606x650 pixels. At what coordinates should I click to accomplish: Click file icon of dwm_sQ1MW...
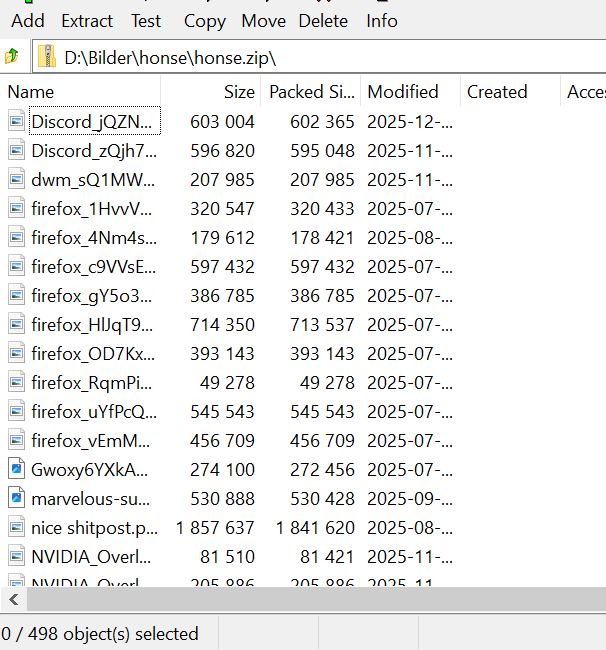(17, 179)
